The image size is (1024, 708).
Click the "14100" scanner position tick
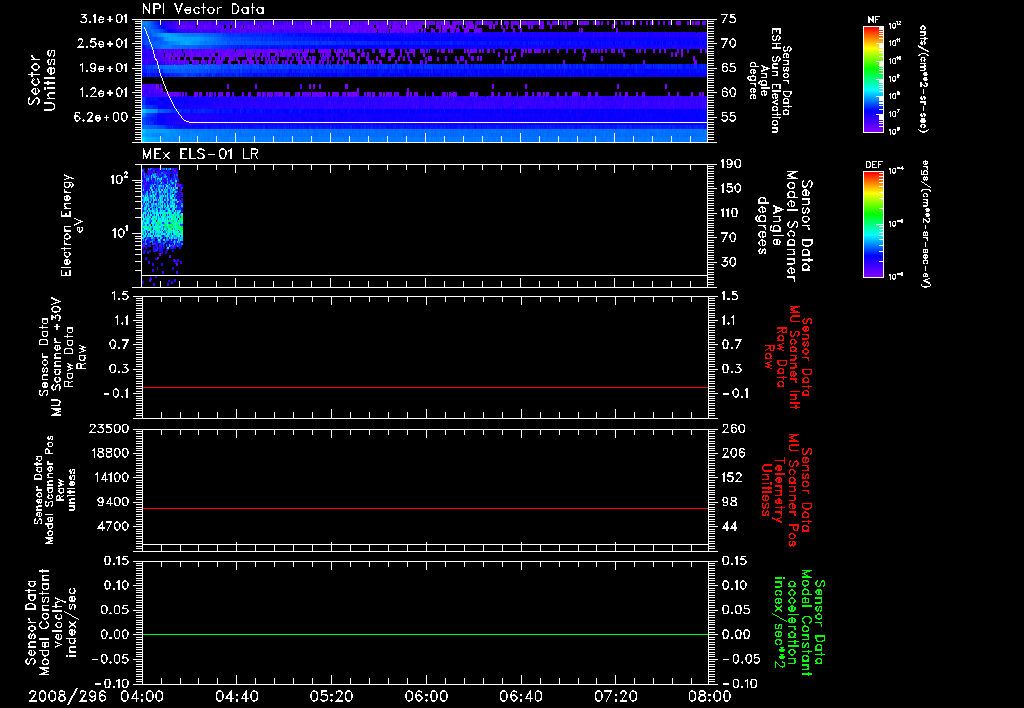(x=112, y=477)
